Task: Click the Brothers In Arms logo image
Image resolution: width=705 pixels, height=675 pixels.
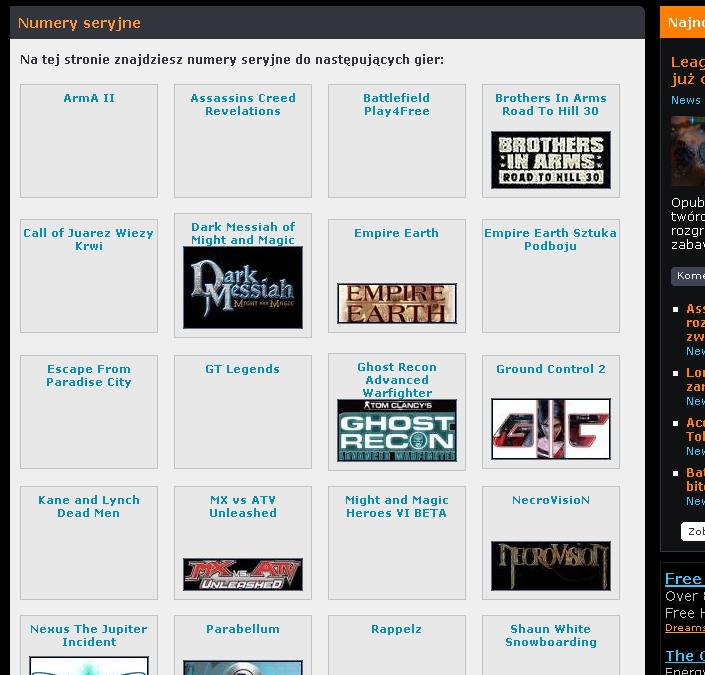Action: (x=551, y=160)
